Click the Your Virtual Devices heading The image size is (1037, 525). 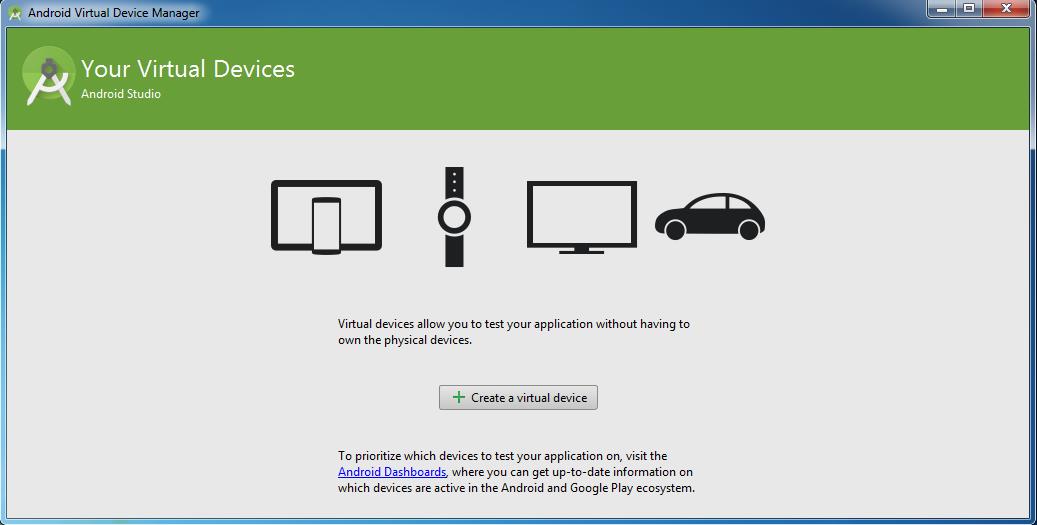[x=188, y=69]
